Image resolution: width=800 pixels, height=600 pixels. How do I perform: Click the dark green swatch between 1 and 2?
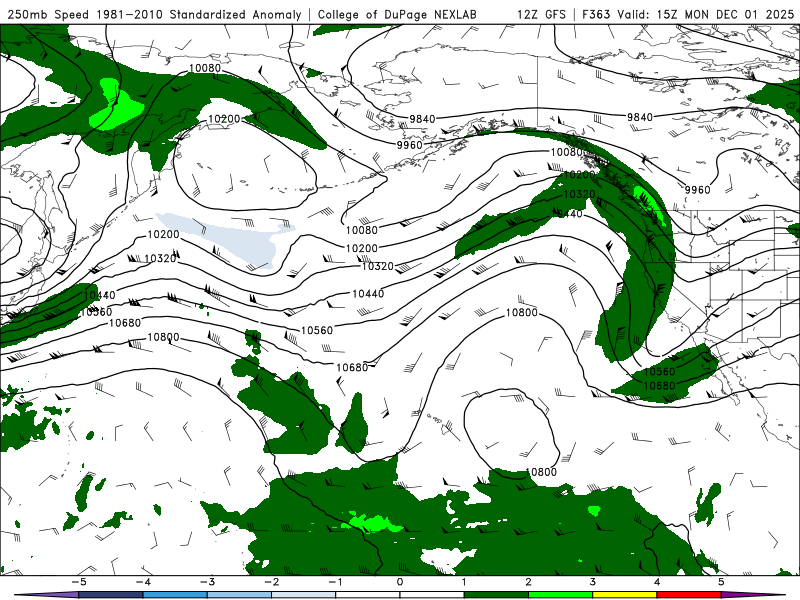(496, 595)
